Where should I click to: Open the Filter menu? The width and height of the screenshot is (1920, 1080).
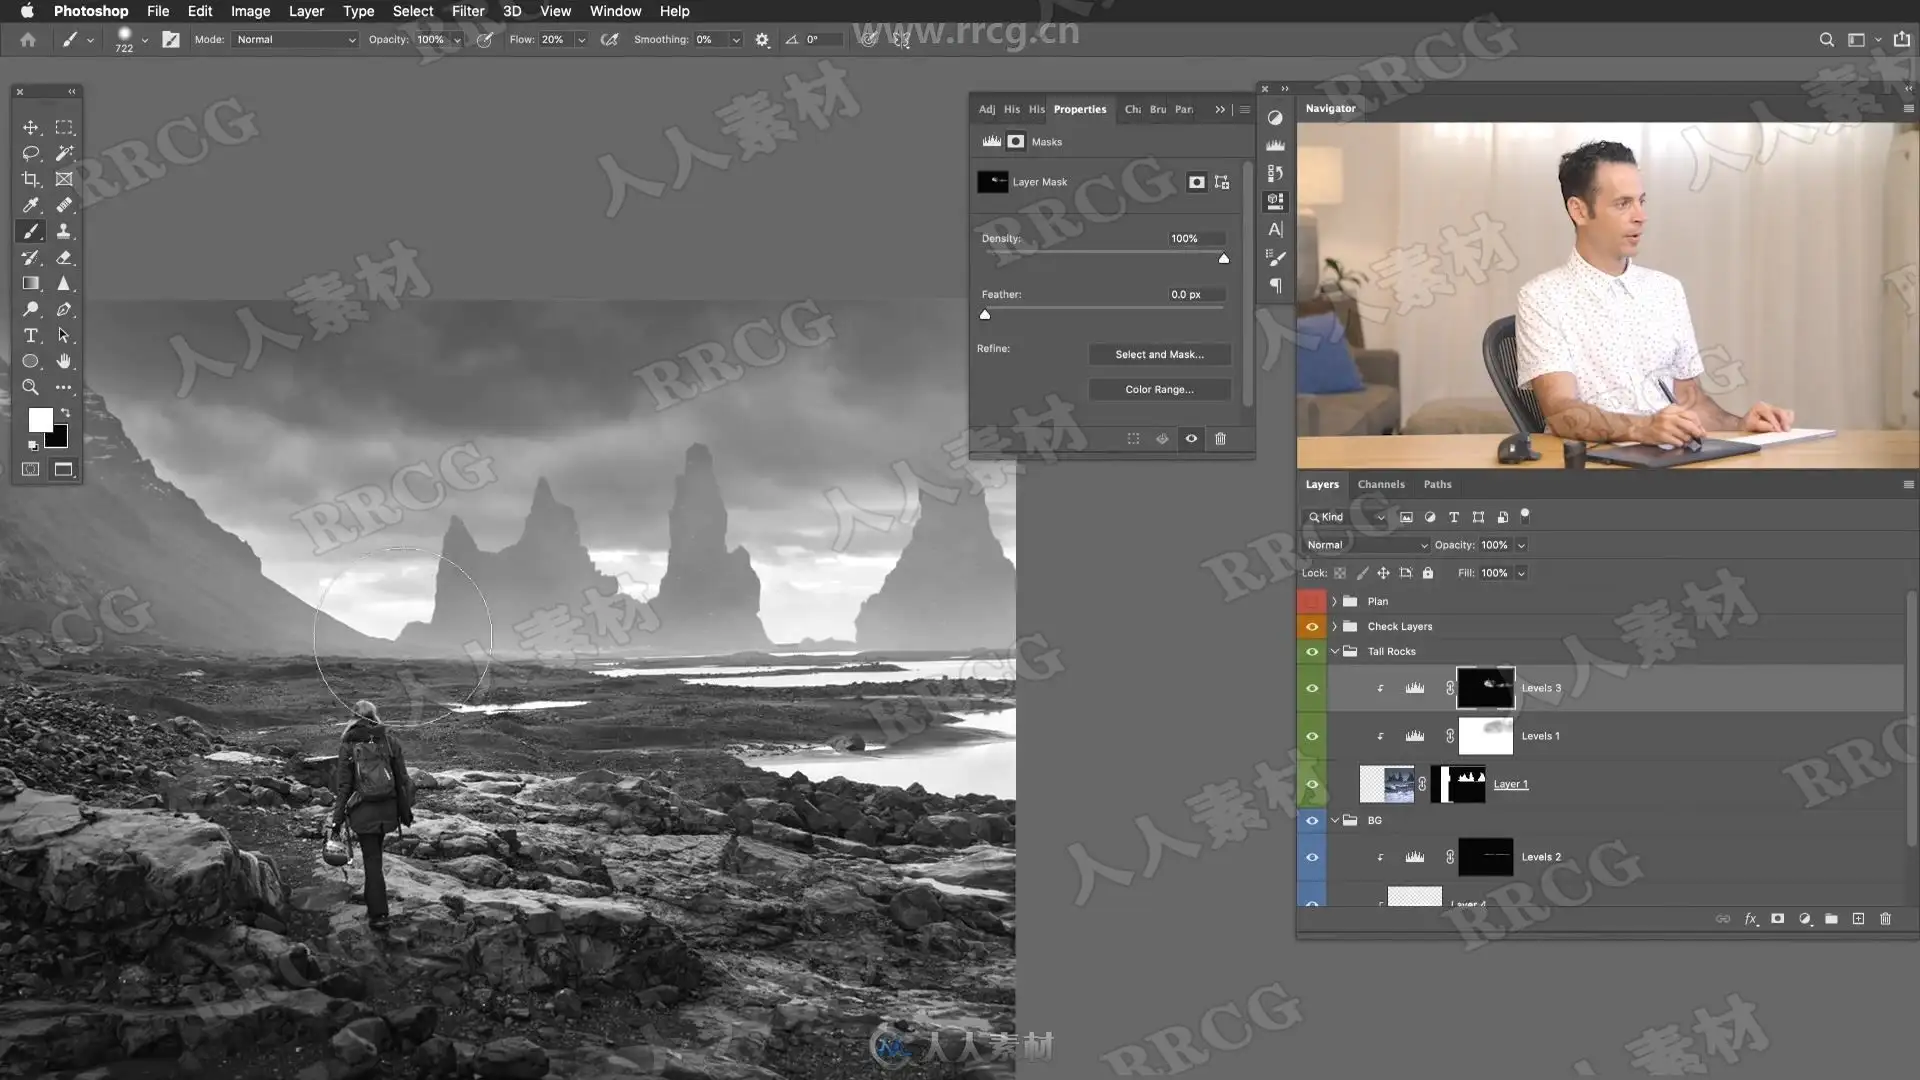tap(467, 11)
